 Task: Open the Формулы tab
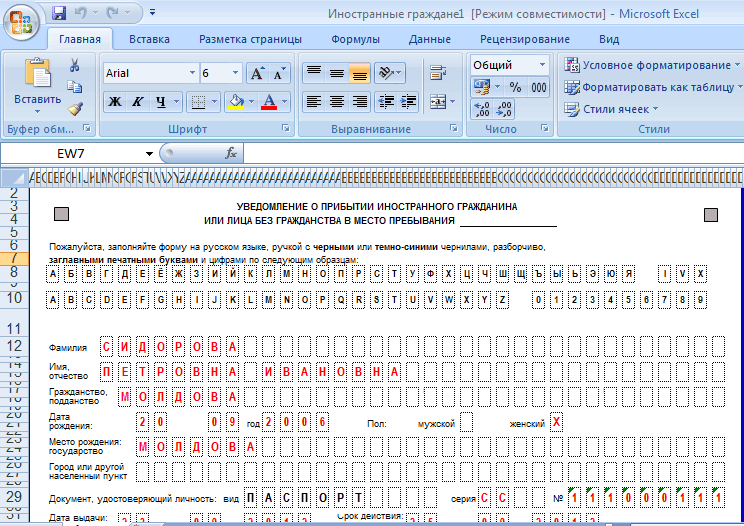[355, 39]
